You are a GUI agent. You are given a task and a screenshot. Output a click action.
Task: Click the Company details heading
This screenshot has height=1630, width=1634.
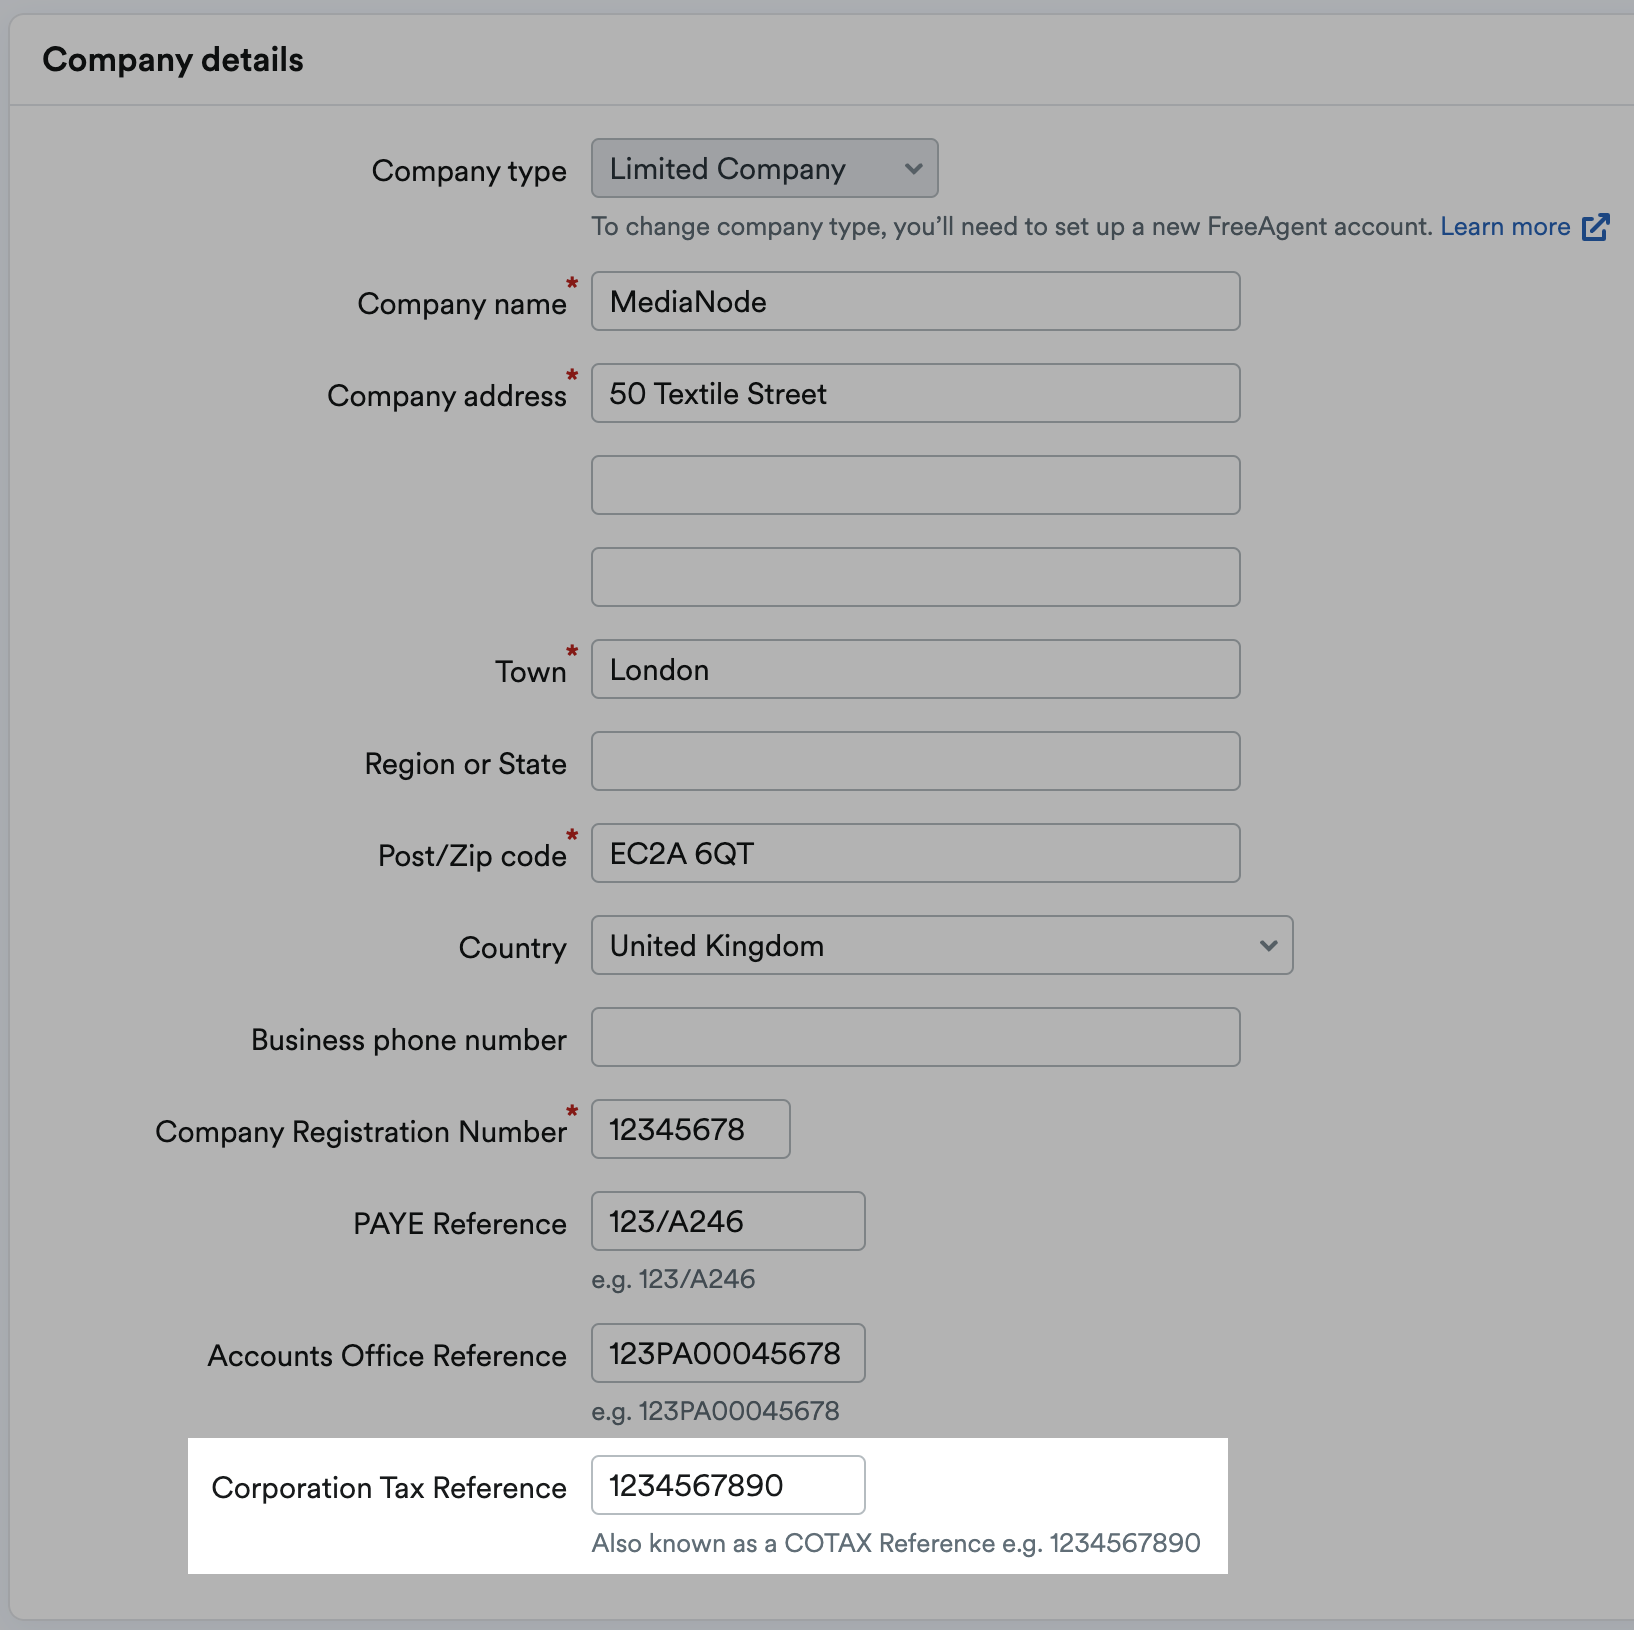point(173,60)
